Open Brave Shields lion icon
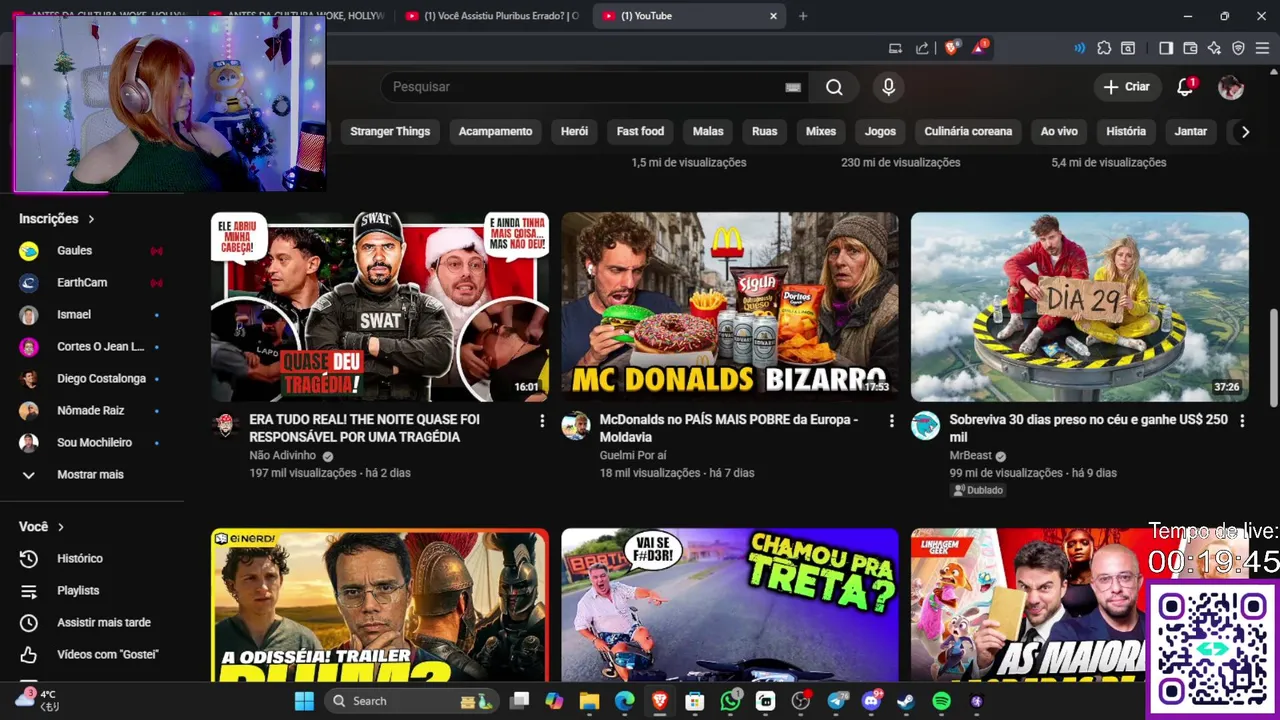The image size is (1280, 720). point(952,47)
